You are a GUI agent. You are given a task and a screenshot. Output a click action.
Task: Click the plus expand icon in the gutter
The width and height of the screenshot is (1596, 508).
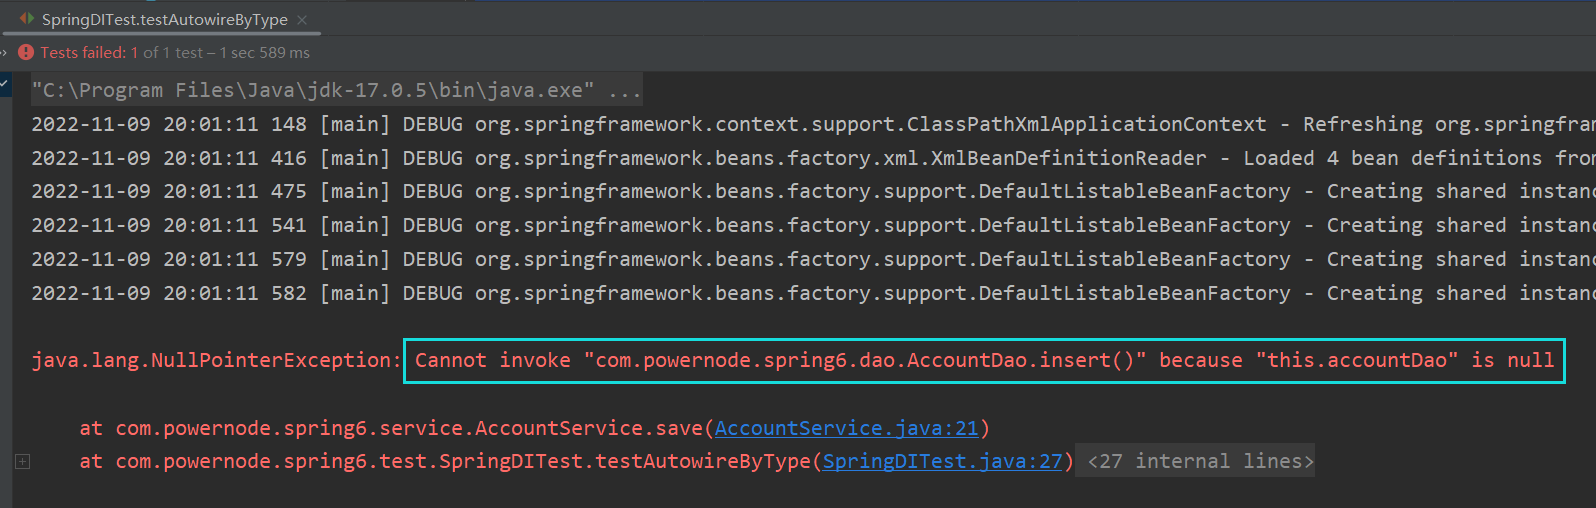23,461
